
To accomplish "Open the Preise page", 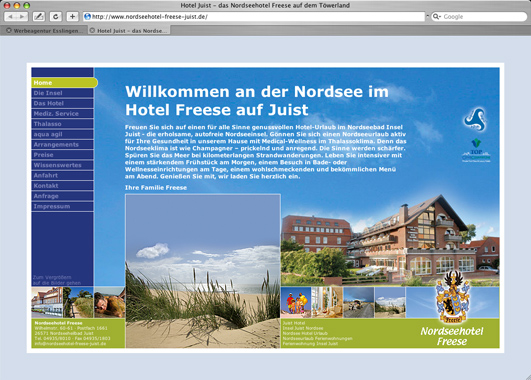I will pyautogui.click(x=62, y=155).
